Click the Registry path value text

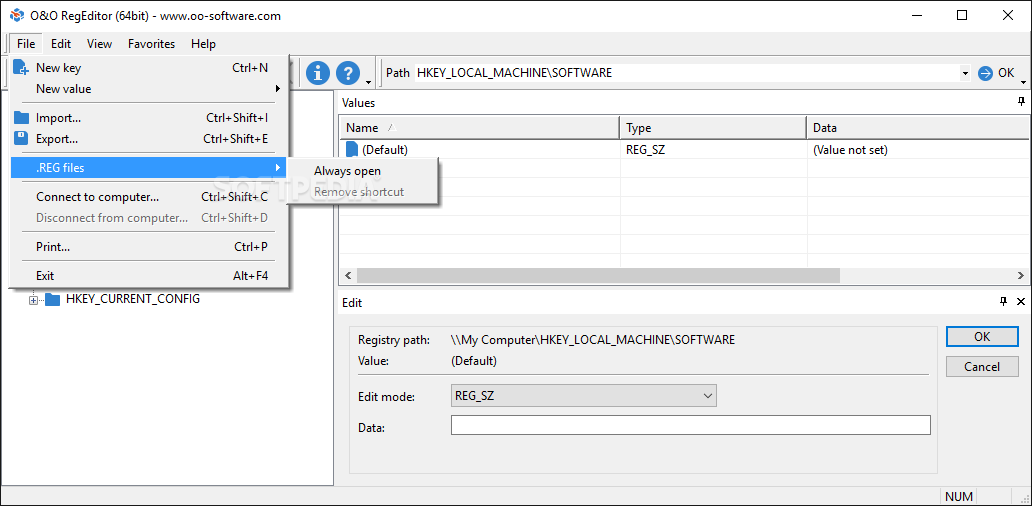click(593, 340)
